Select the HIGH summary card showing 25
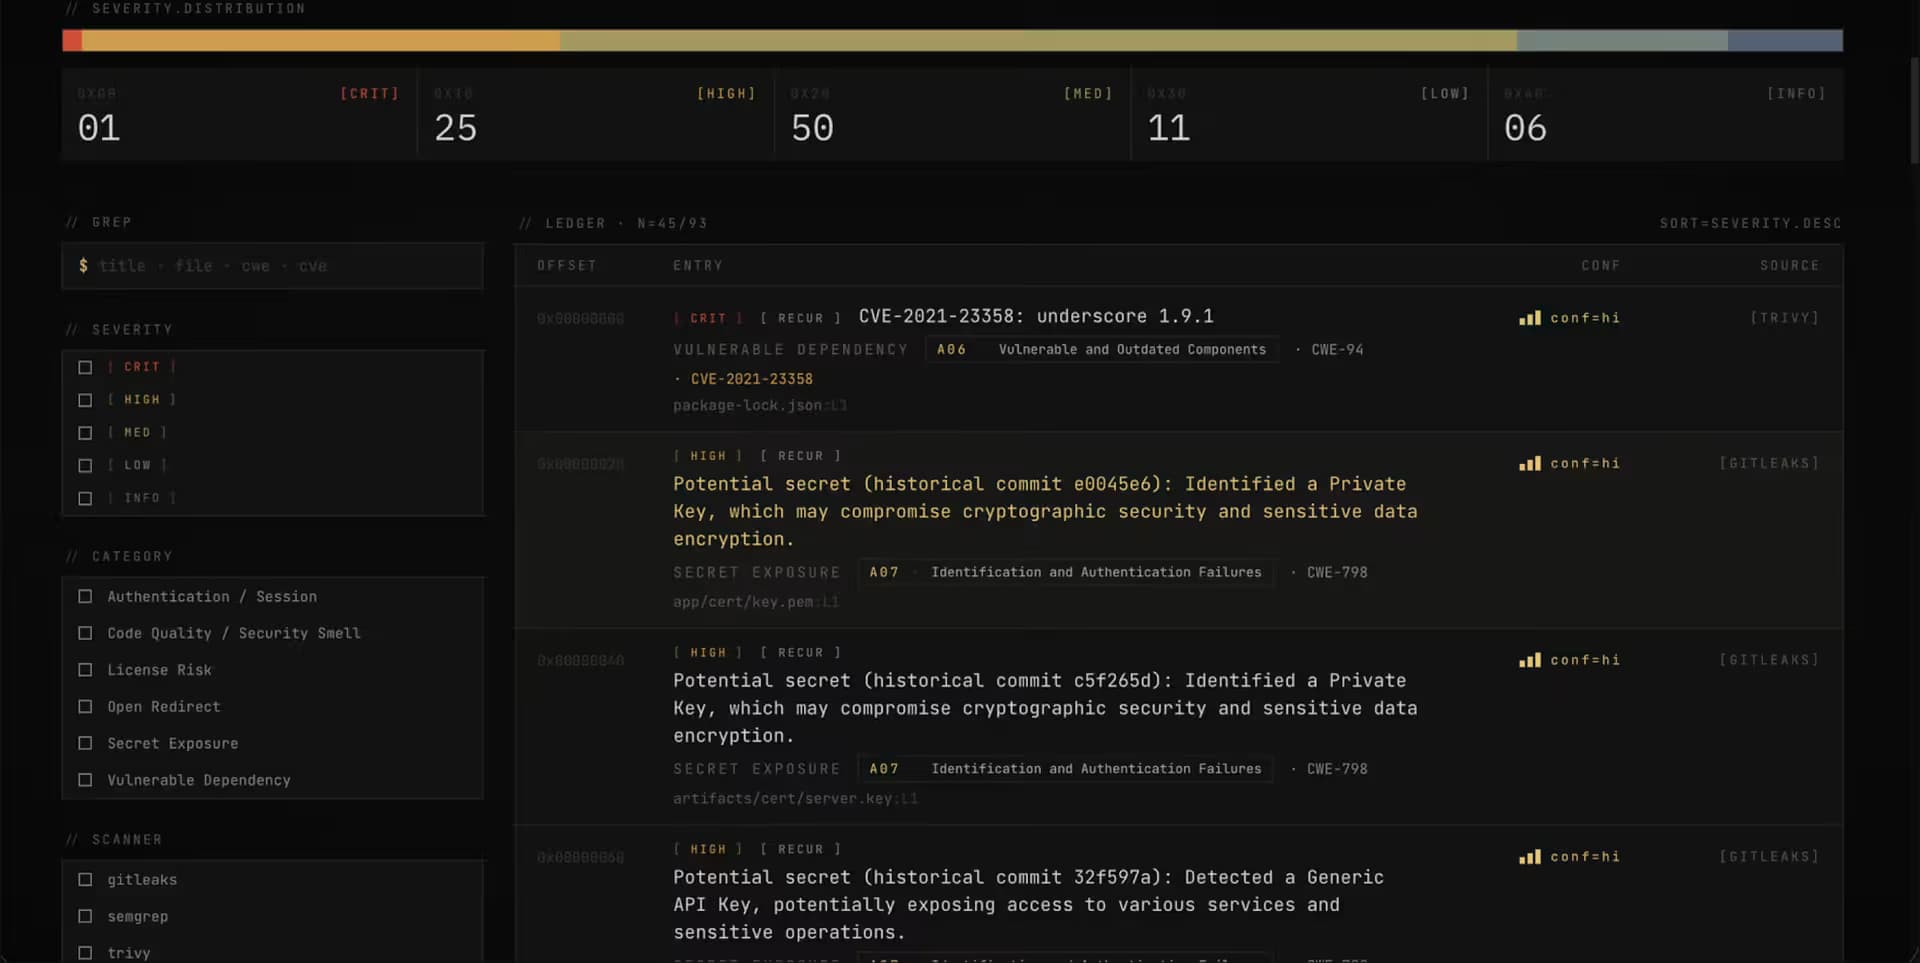The image size is (1920, 963). [x=596, y=114]
